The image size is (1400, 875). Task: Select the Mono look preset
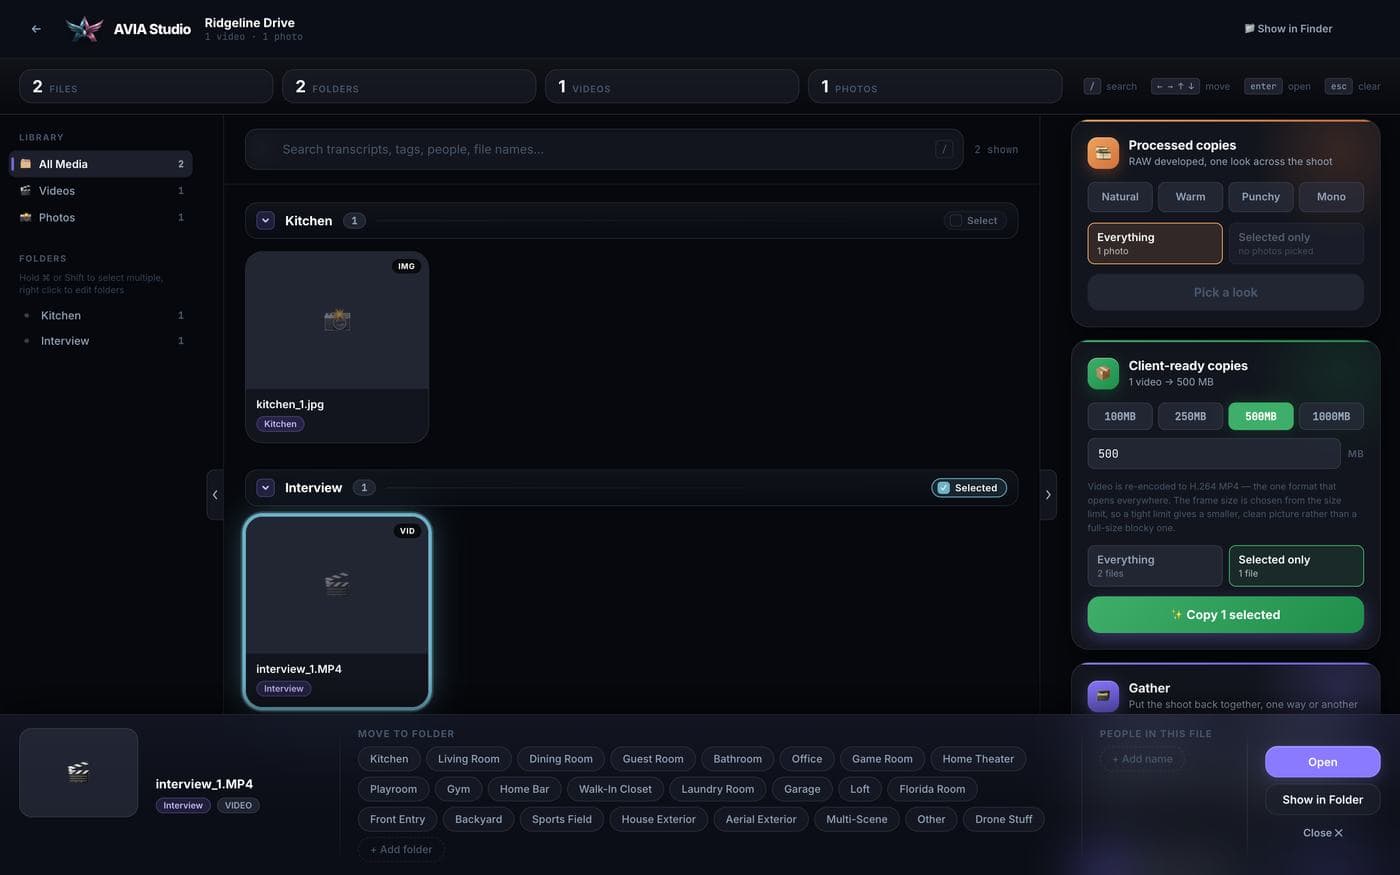click(1331, 197)
